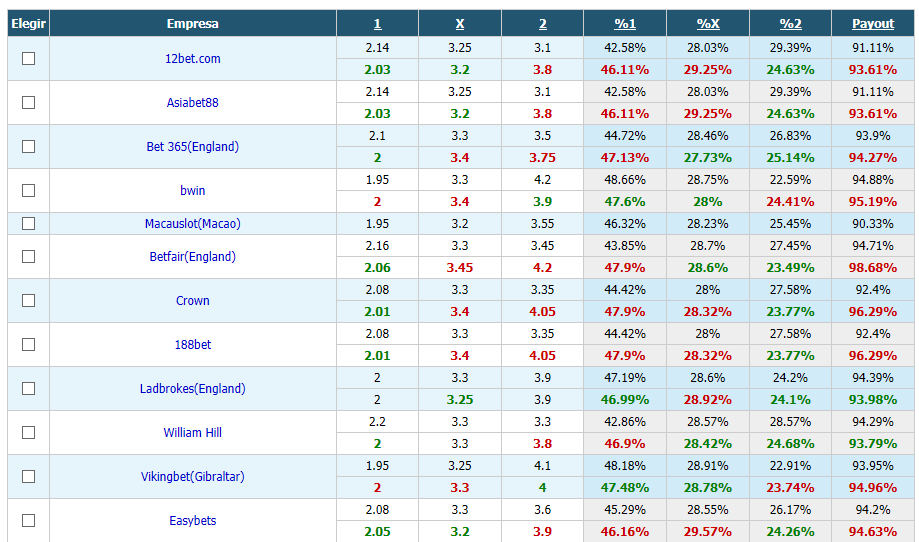919x542 pixels.
Task: Click bwin opening %1 value 48.66%
Action: click(x=625, y=180)
